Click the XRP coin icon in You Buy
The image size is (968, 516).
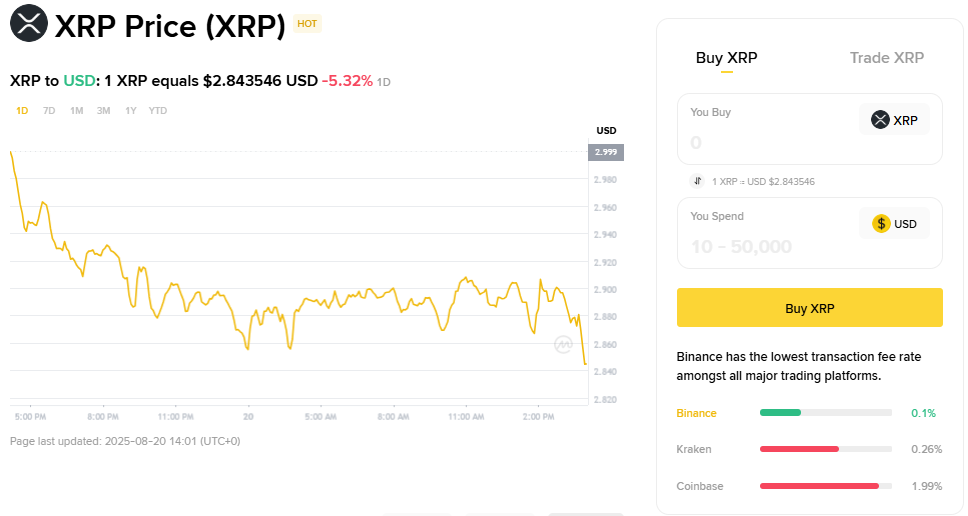[x=880, y=120]
